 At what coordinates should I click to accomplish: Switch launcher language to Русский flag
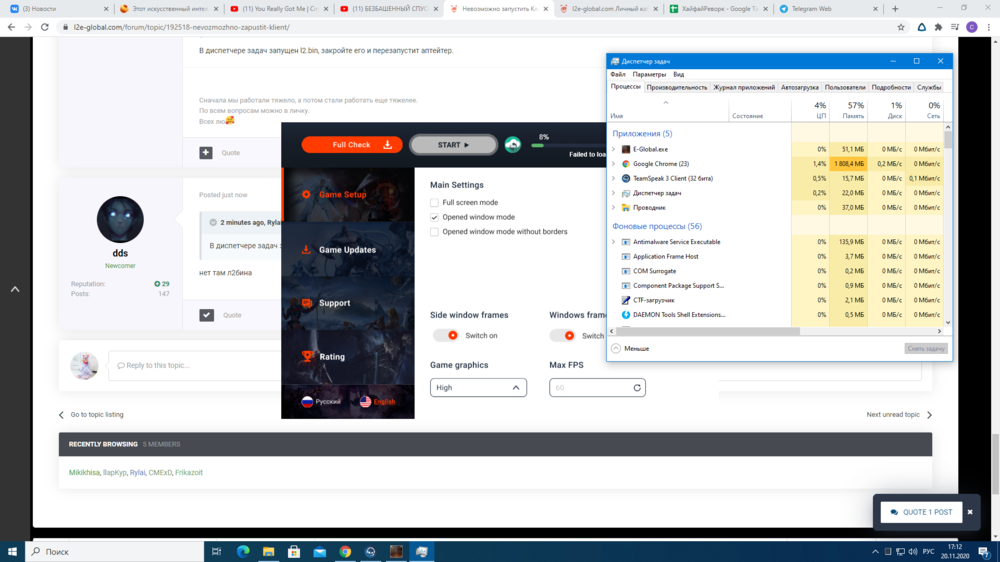[x=321, y=402]
